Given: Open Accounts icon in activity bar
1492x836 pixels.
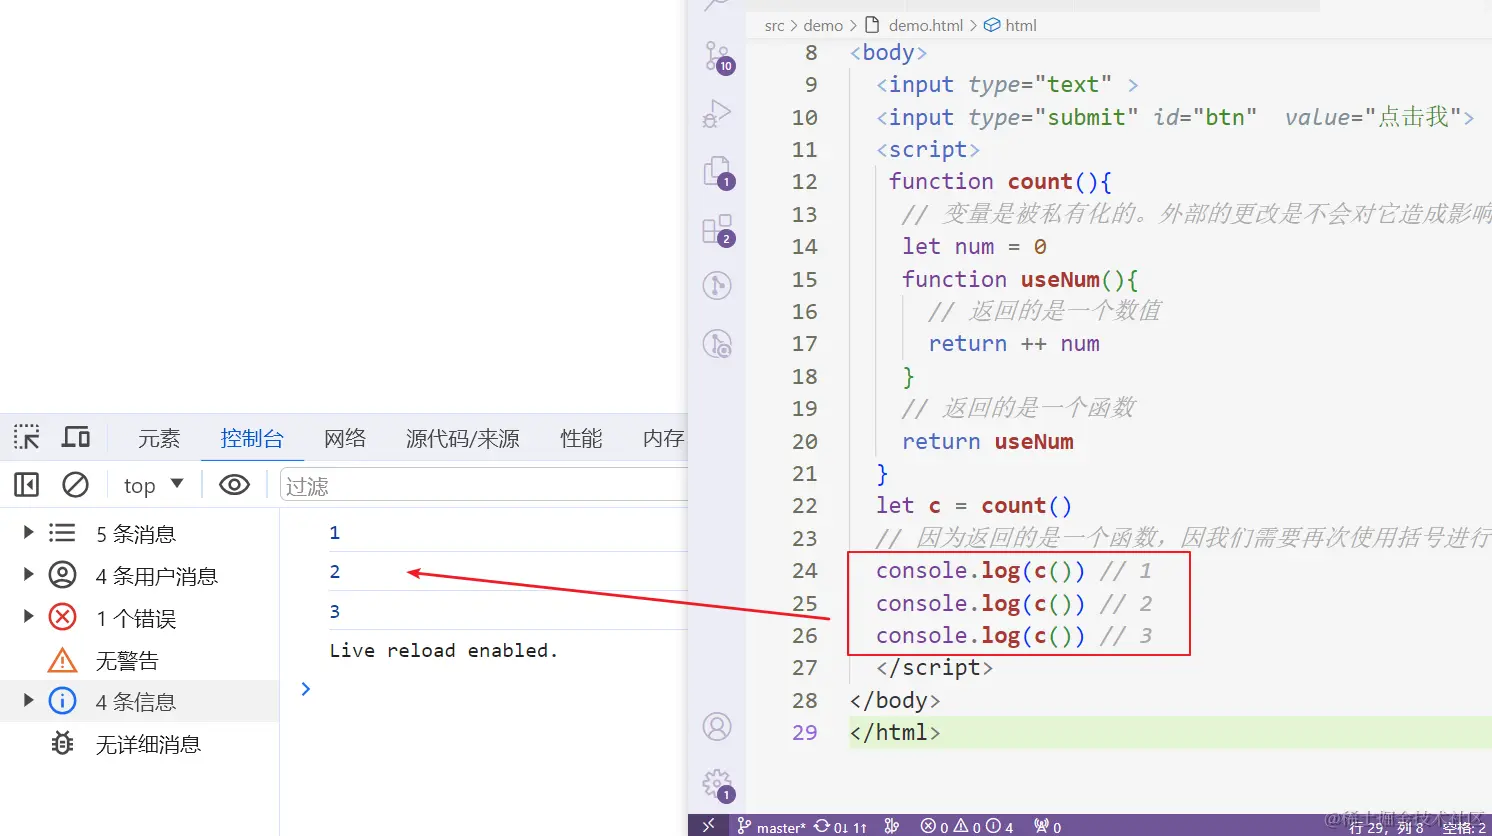Looking at the screenshot, I should pos(717,726).
